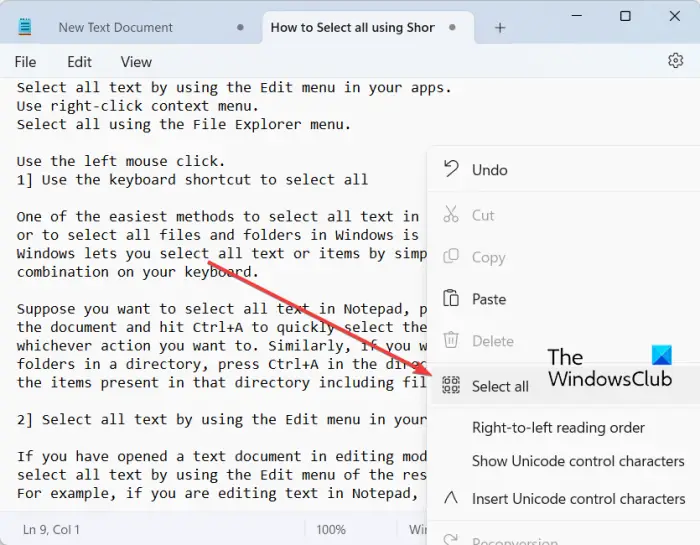This screenshot has width=700, height=545.
Task: Choose Undo from context menu
Action: [565, 170]
